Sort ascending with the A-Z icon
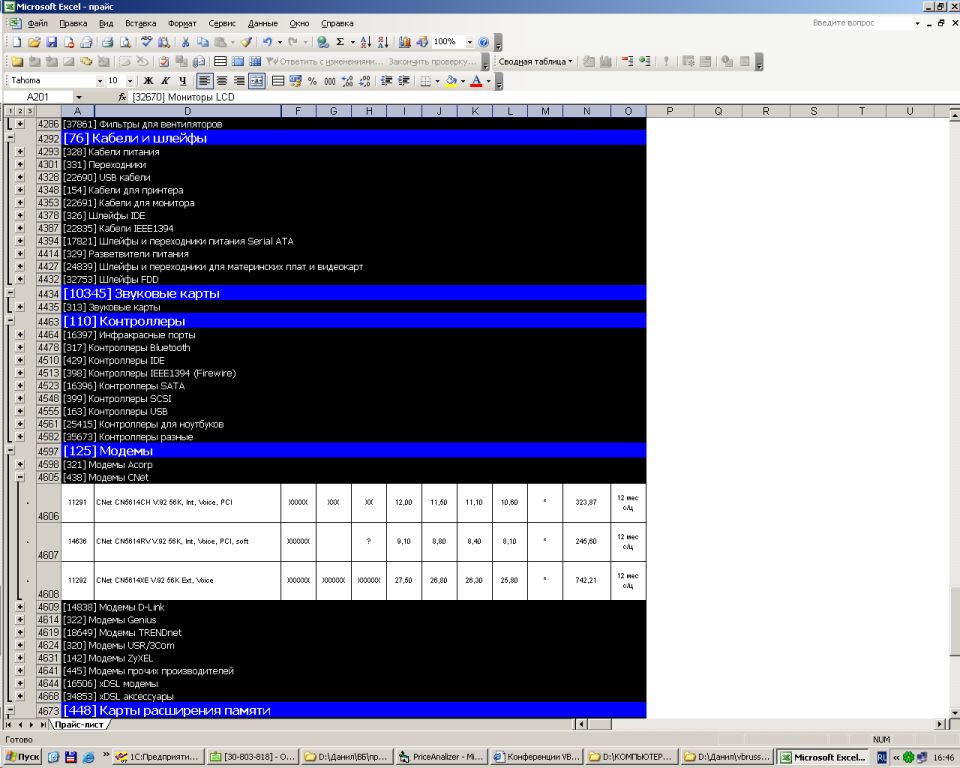Image resolution: width=960 pixels, height=768 pixels. 365,42
